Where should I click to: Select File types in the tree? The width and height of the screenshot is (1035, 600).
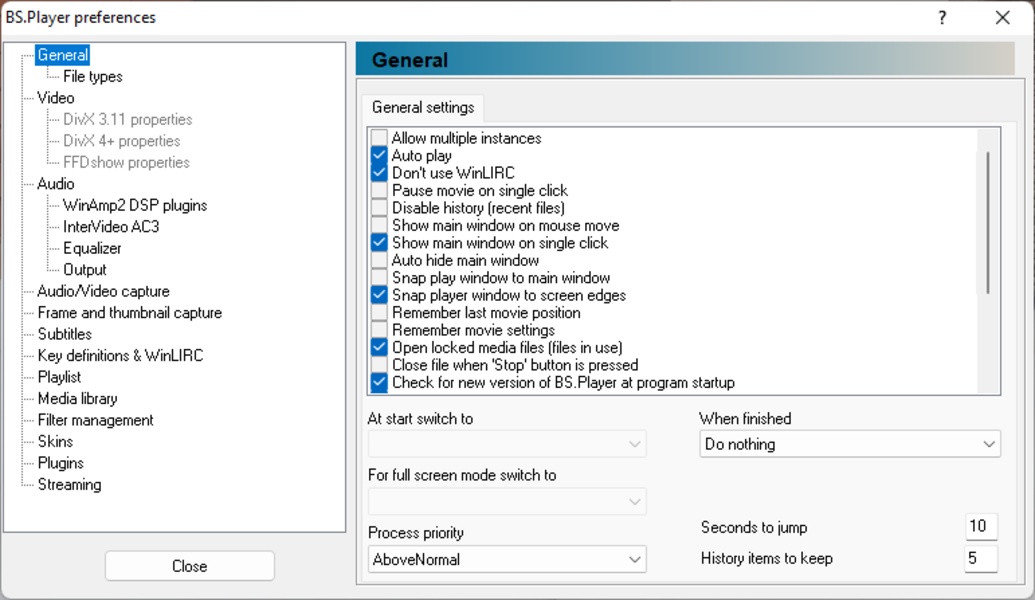[x=93, y=76]
